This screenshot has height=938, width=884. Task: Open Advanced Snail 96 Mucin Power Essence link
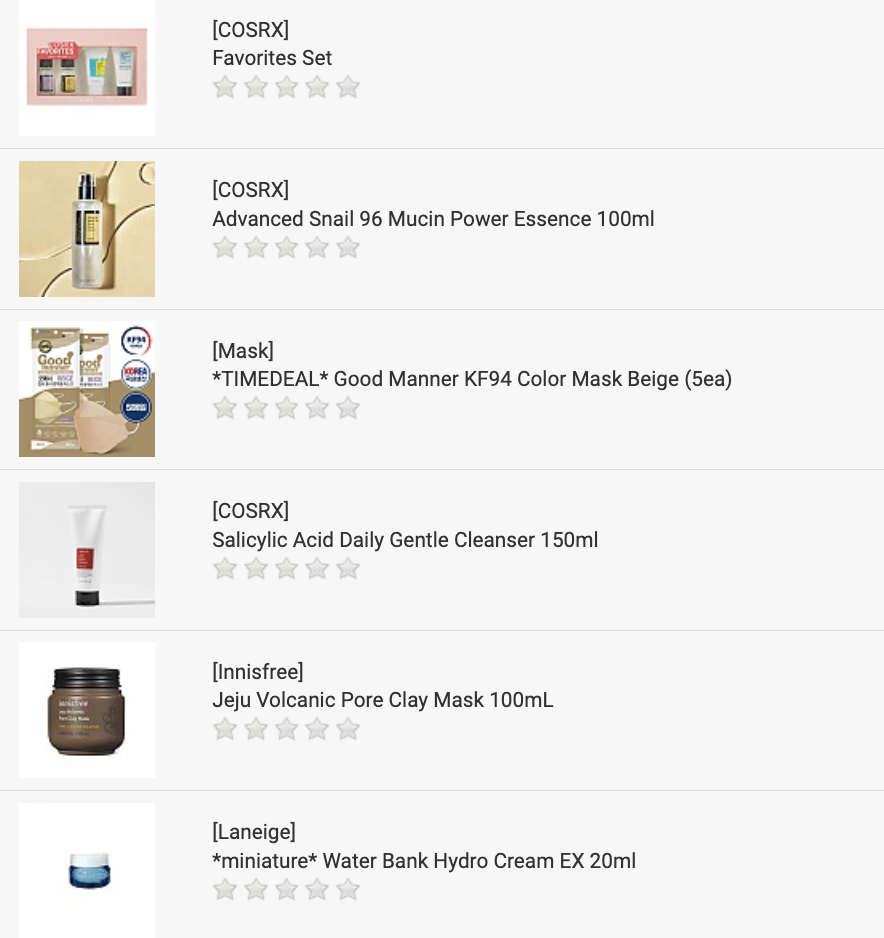[433, 219]
